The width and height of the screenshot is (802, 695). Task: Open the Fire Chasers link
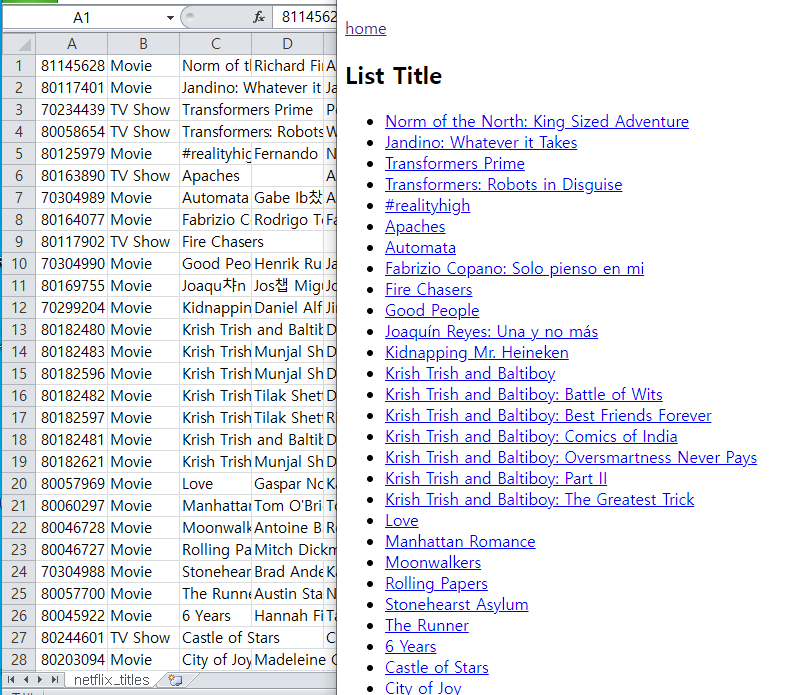429,289
